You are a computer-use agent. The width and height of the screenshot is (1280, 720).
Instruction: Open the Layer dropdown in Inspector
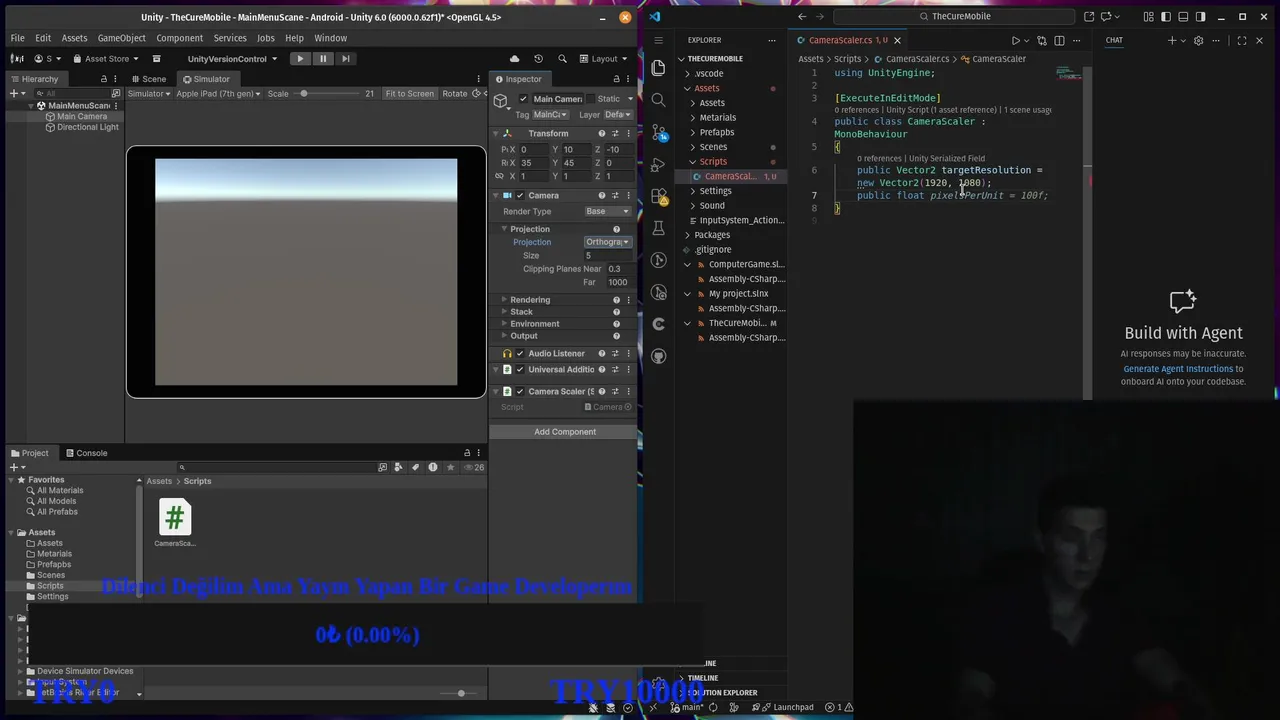point(618,114)
